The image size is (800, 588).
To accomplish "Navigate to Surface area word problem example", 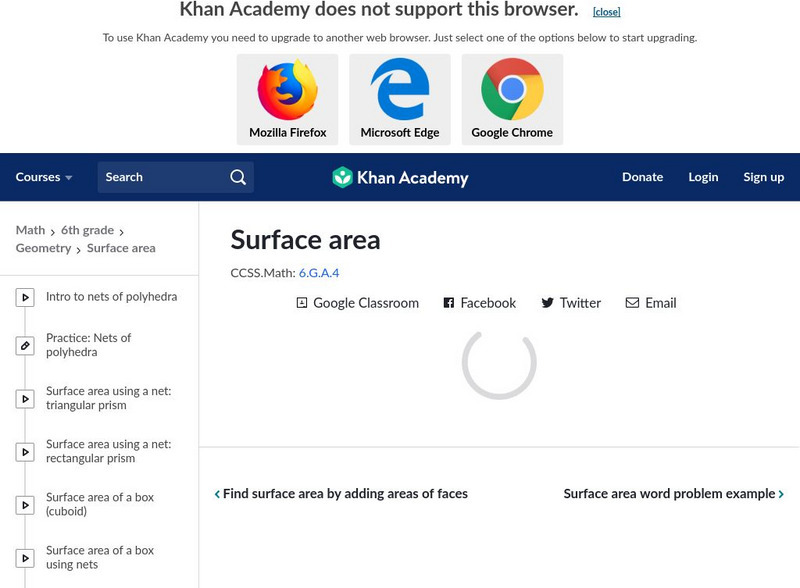I will coord(668,493).
